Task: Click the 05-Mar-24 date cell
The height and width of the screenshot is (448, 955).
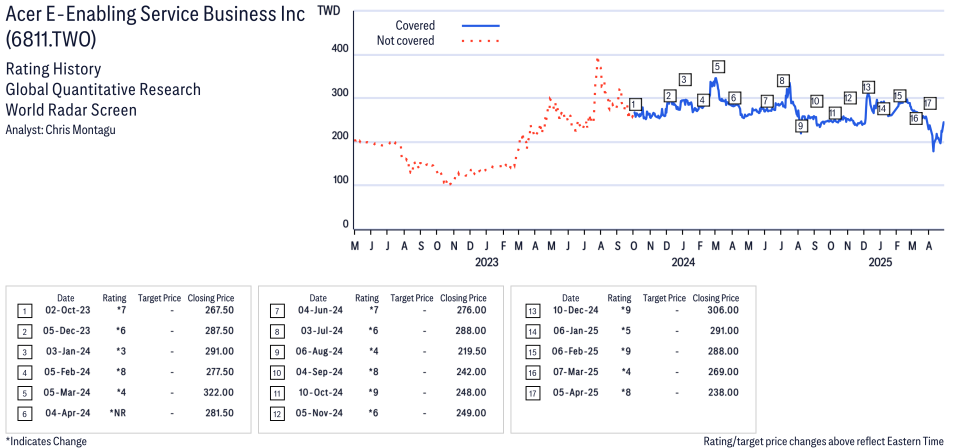Action: tap(66, 392)
